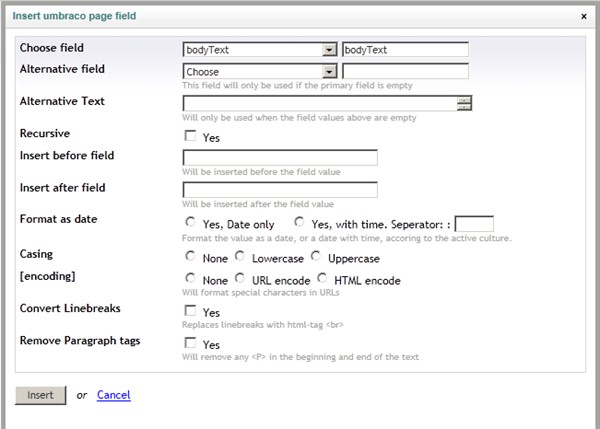Image resolution: width=600 pixels, height=429 pixels.
Task: Click hint 'Replaces linebreaks with html-tag <br>'
Action: (263, 325)
